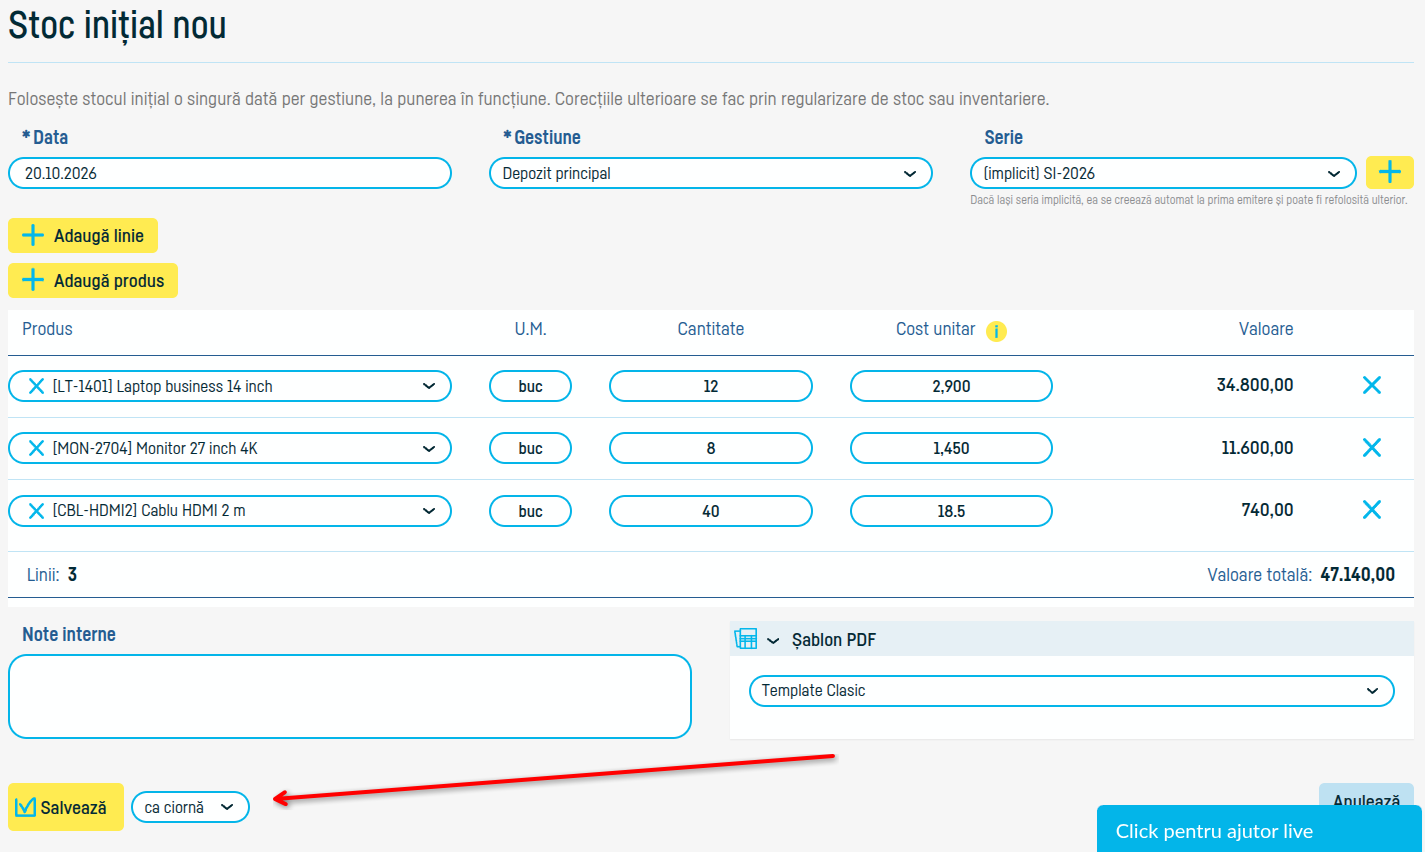Delete the Monitor 27 inch 4K line

point(1372,448)
